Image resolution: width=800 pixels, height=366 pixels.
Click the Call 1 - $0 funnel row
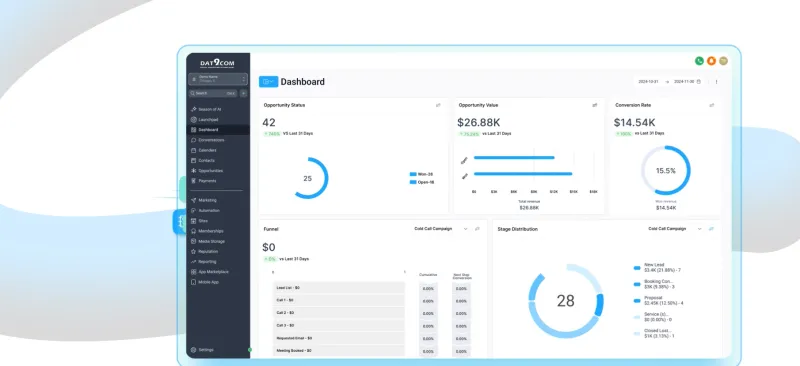point(339,300)
